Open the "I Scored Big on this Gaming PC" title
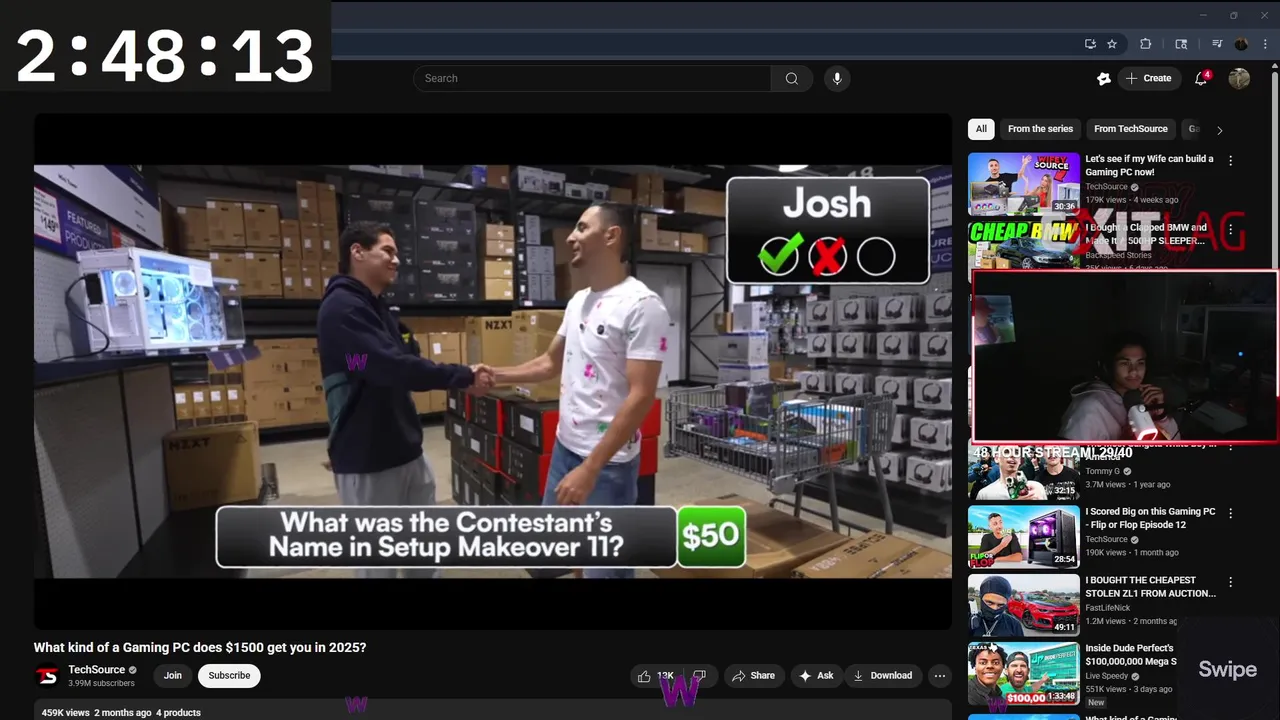Screen dimensions: 1280x720 (1150, 518)
